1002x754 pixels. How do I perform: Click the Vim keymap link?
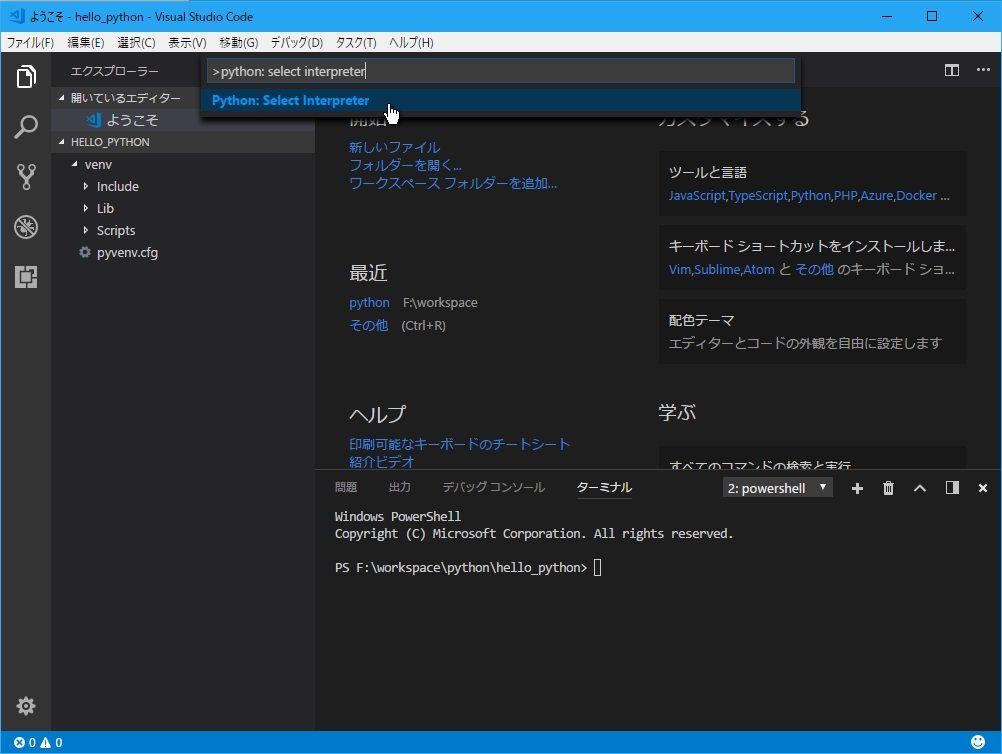[679, 270]
